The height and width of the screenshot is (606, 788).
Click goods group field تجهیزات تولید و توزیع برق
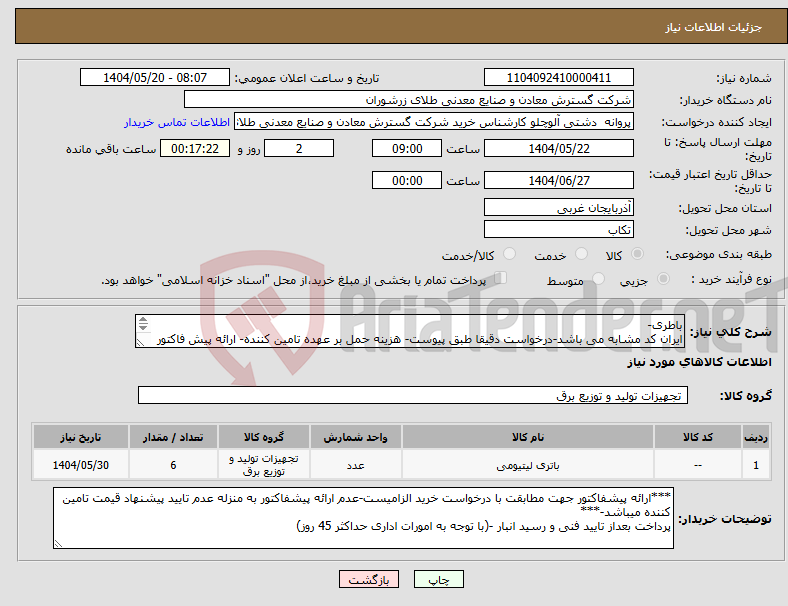coord(413,395)
